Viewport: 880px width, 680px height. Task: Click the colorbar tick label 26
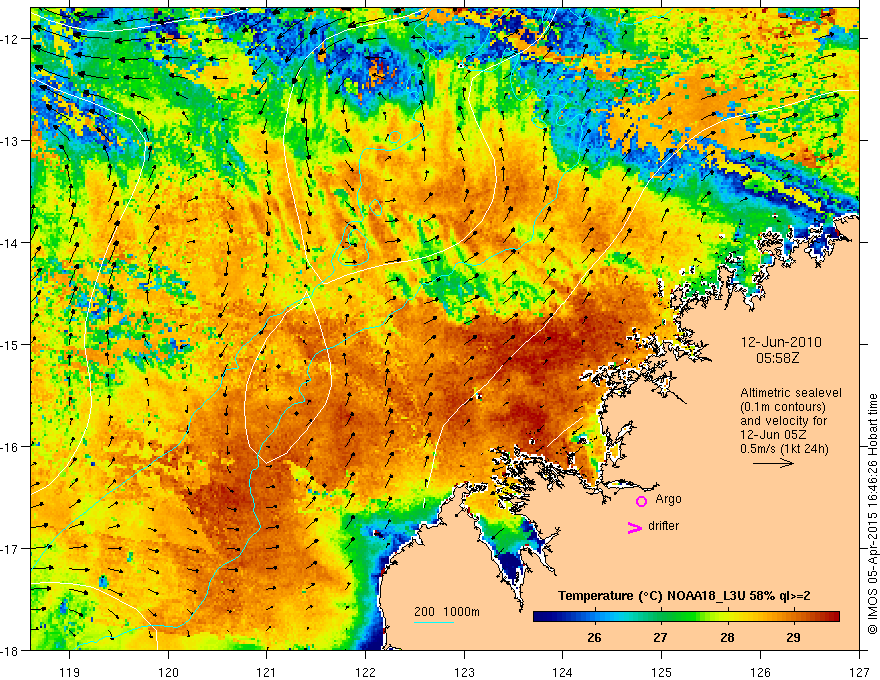pyautogui.click(x=594, y=637)
